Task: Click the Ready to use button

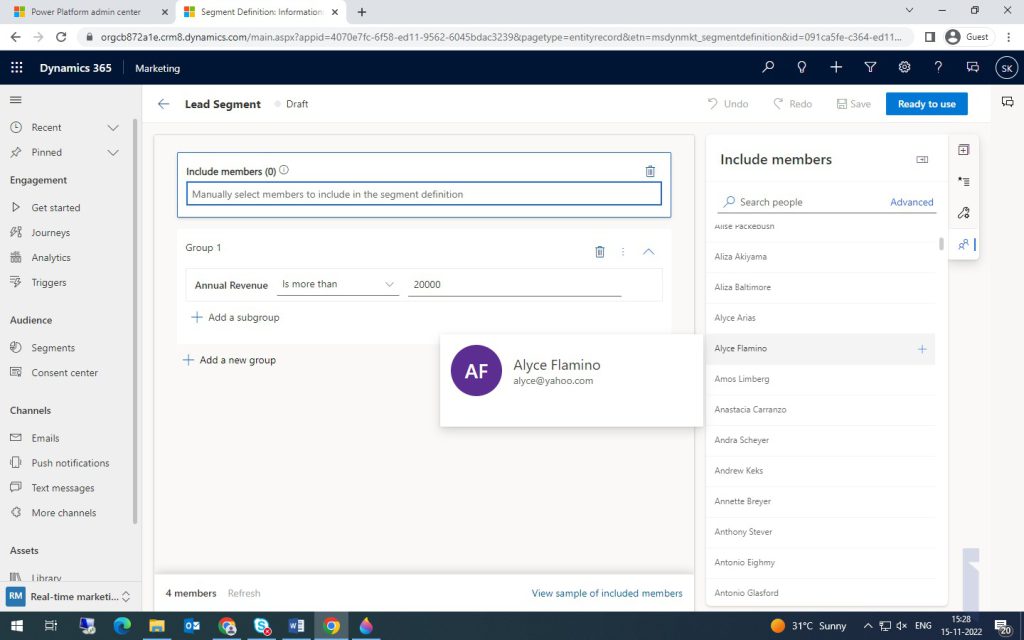Action: [x=926, y=103]
